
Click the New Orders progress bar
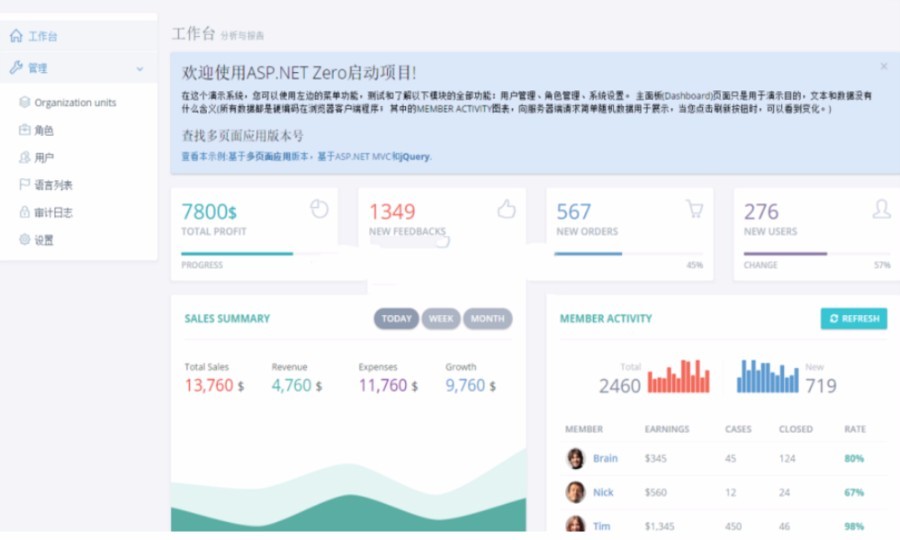629,253
